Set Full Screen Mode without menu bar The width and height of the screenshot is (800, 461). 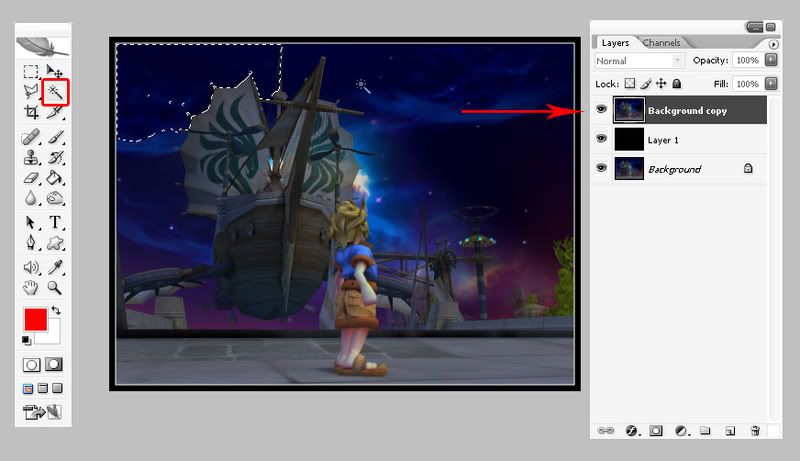pyautogui.click(x=58, y=389)
